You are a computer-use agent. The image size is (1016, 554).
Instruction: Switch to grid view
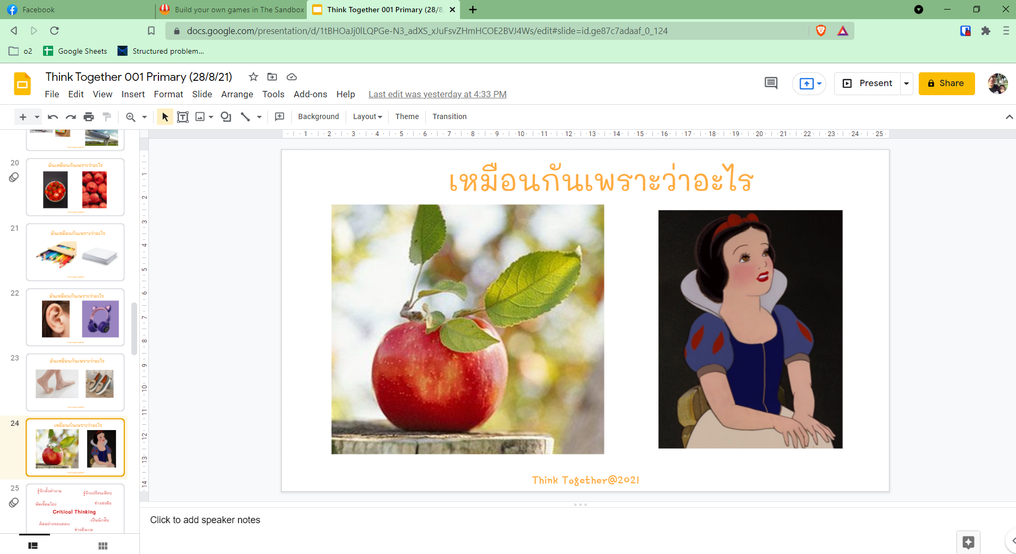(102, 546)
